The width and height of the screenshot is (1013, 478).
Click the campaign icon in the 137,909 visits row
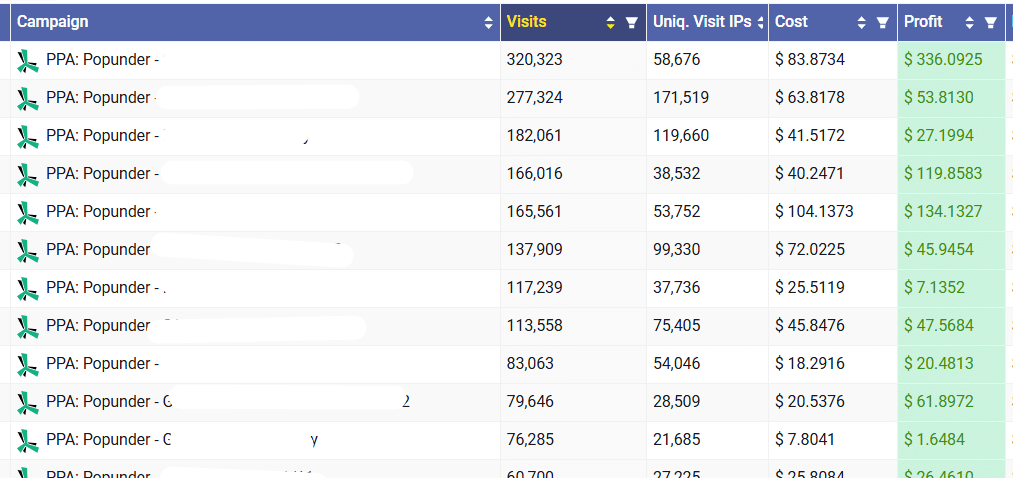[x=28, y=250]
